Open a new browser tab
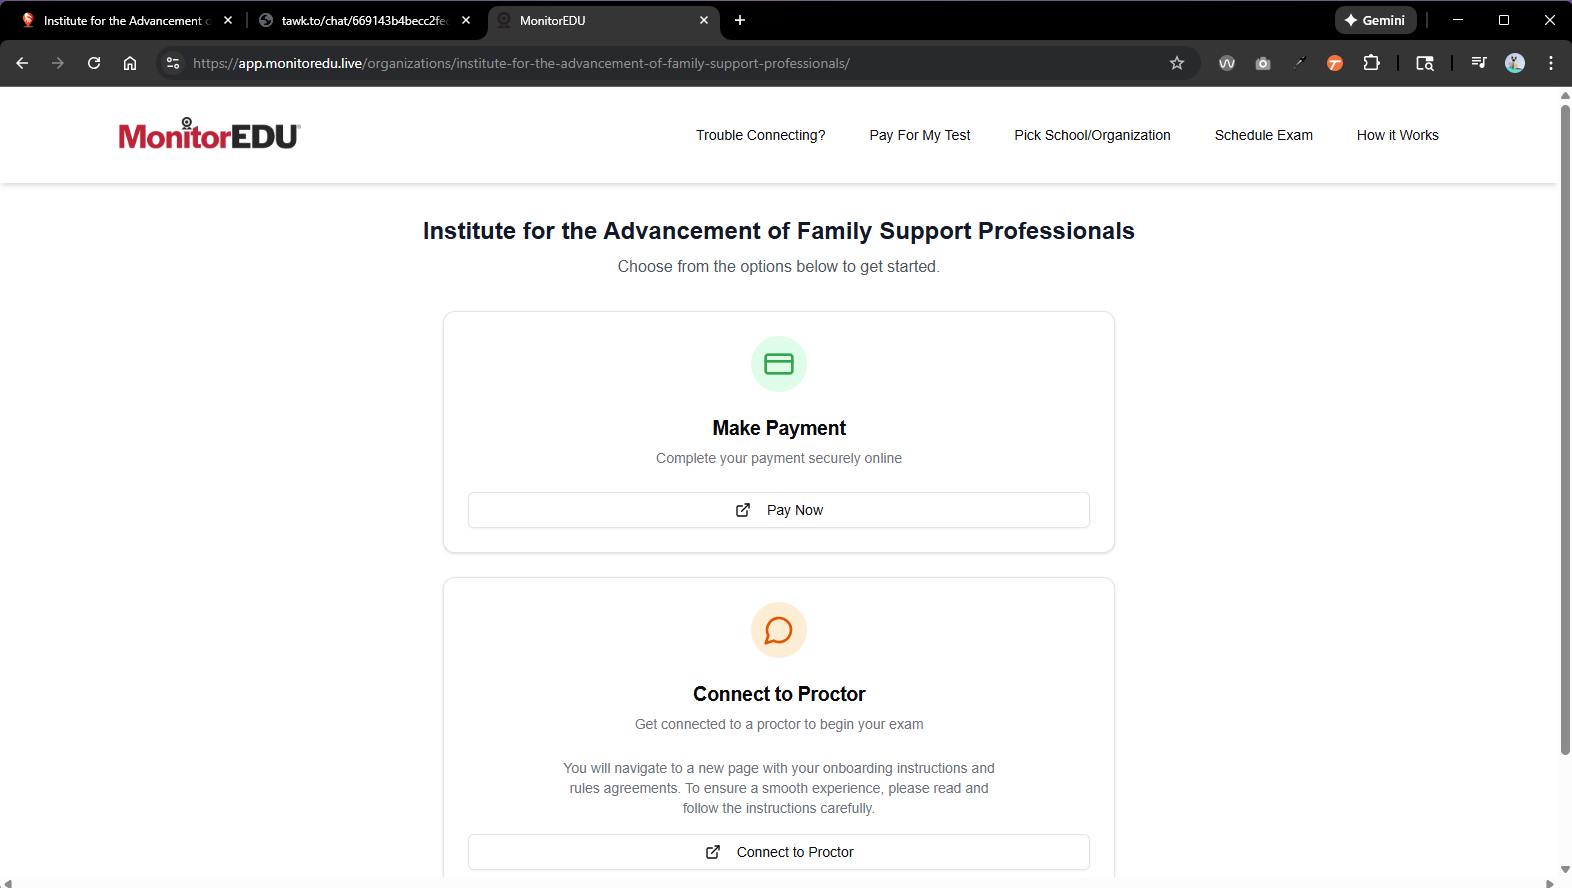Screen dimensions: 1572x888 pyautogui.click(x=740, y=20)
